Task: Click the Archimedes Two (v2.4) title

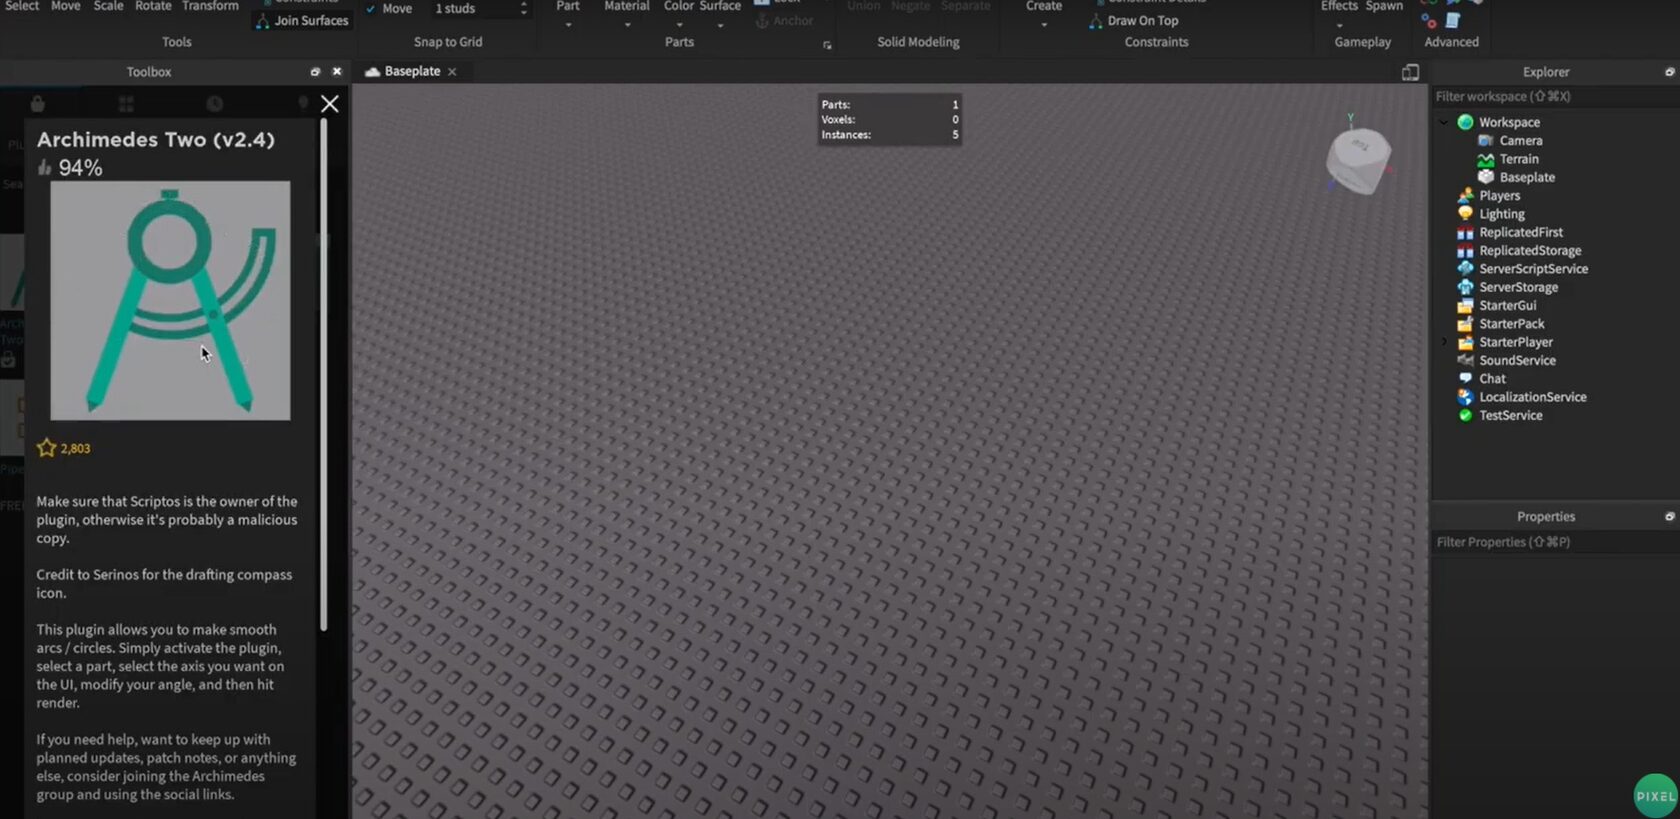Action: [x=156, y=140]
